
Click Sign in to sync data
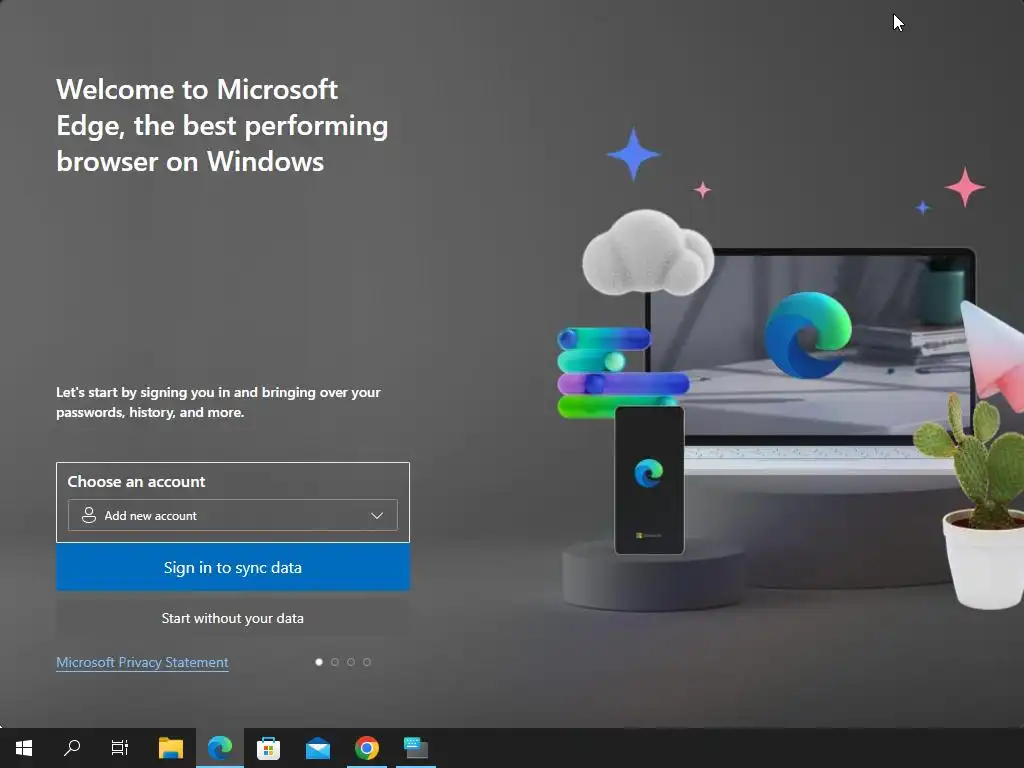[x=233, y=568]
